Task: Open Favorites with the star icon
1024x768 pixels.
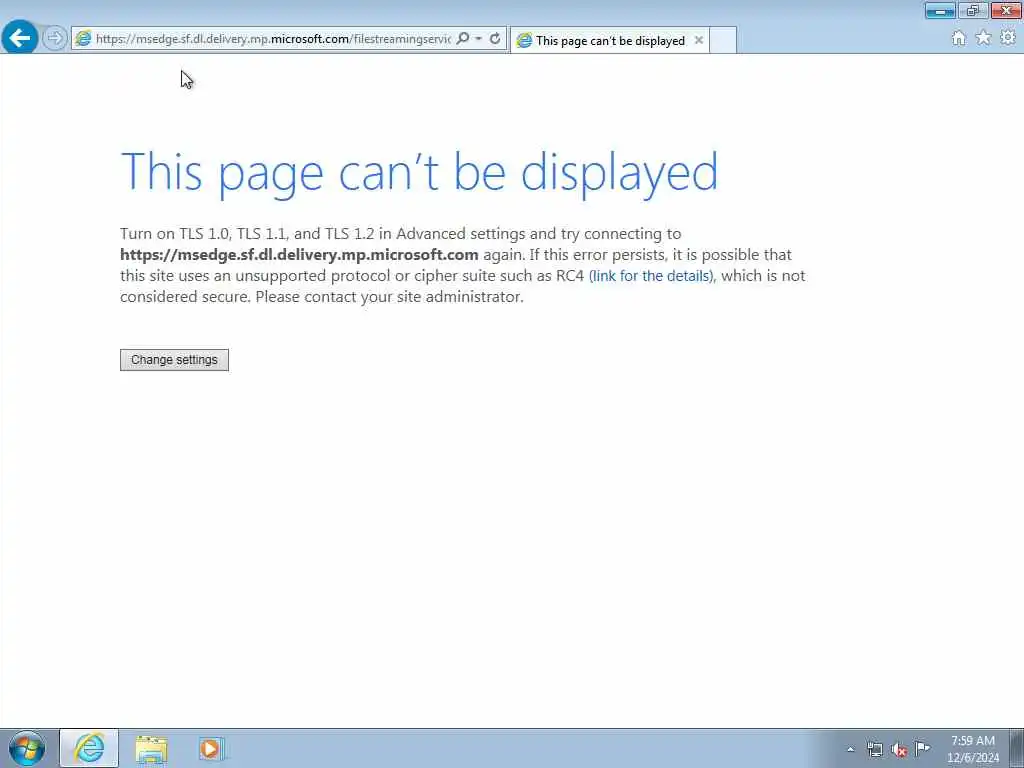Action: (x=983, y=38)
